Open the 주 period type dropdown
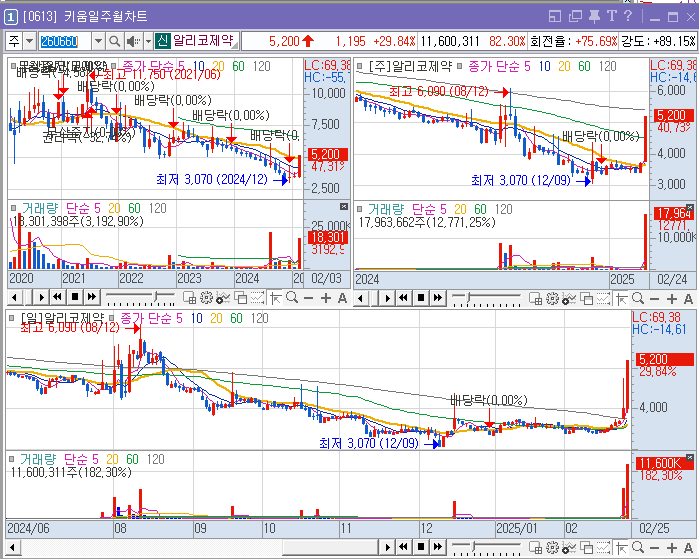This screenshot has width=699, height=559. pos(29,41)
